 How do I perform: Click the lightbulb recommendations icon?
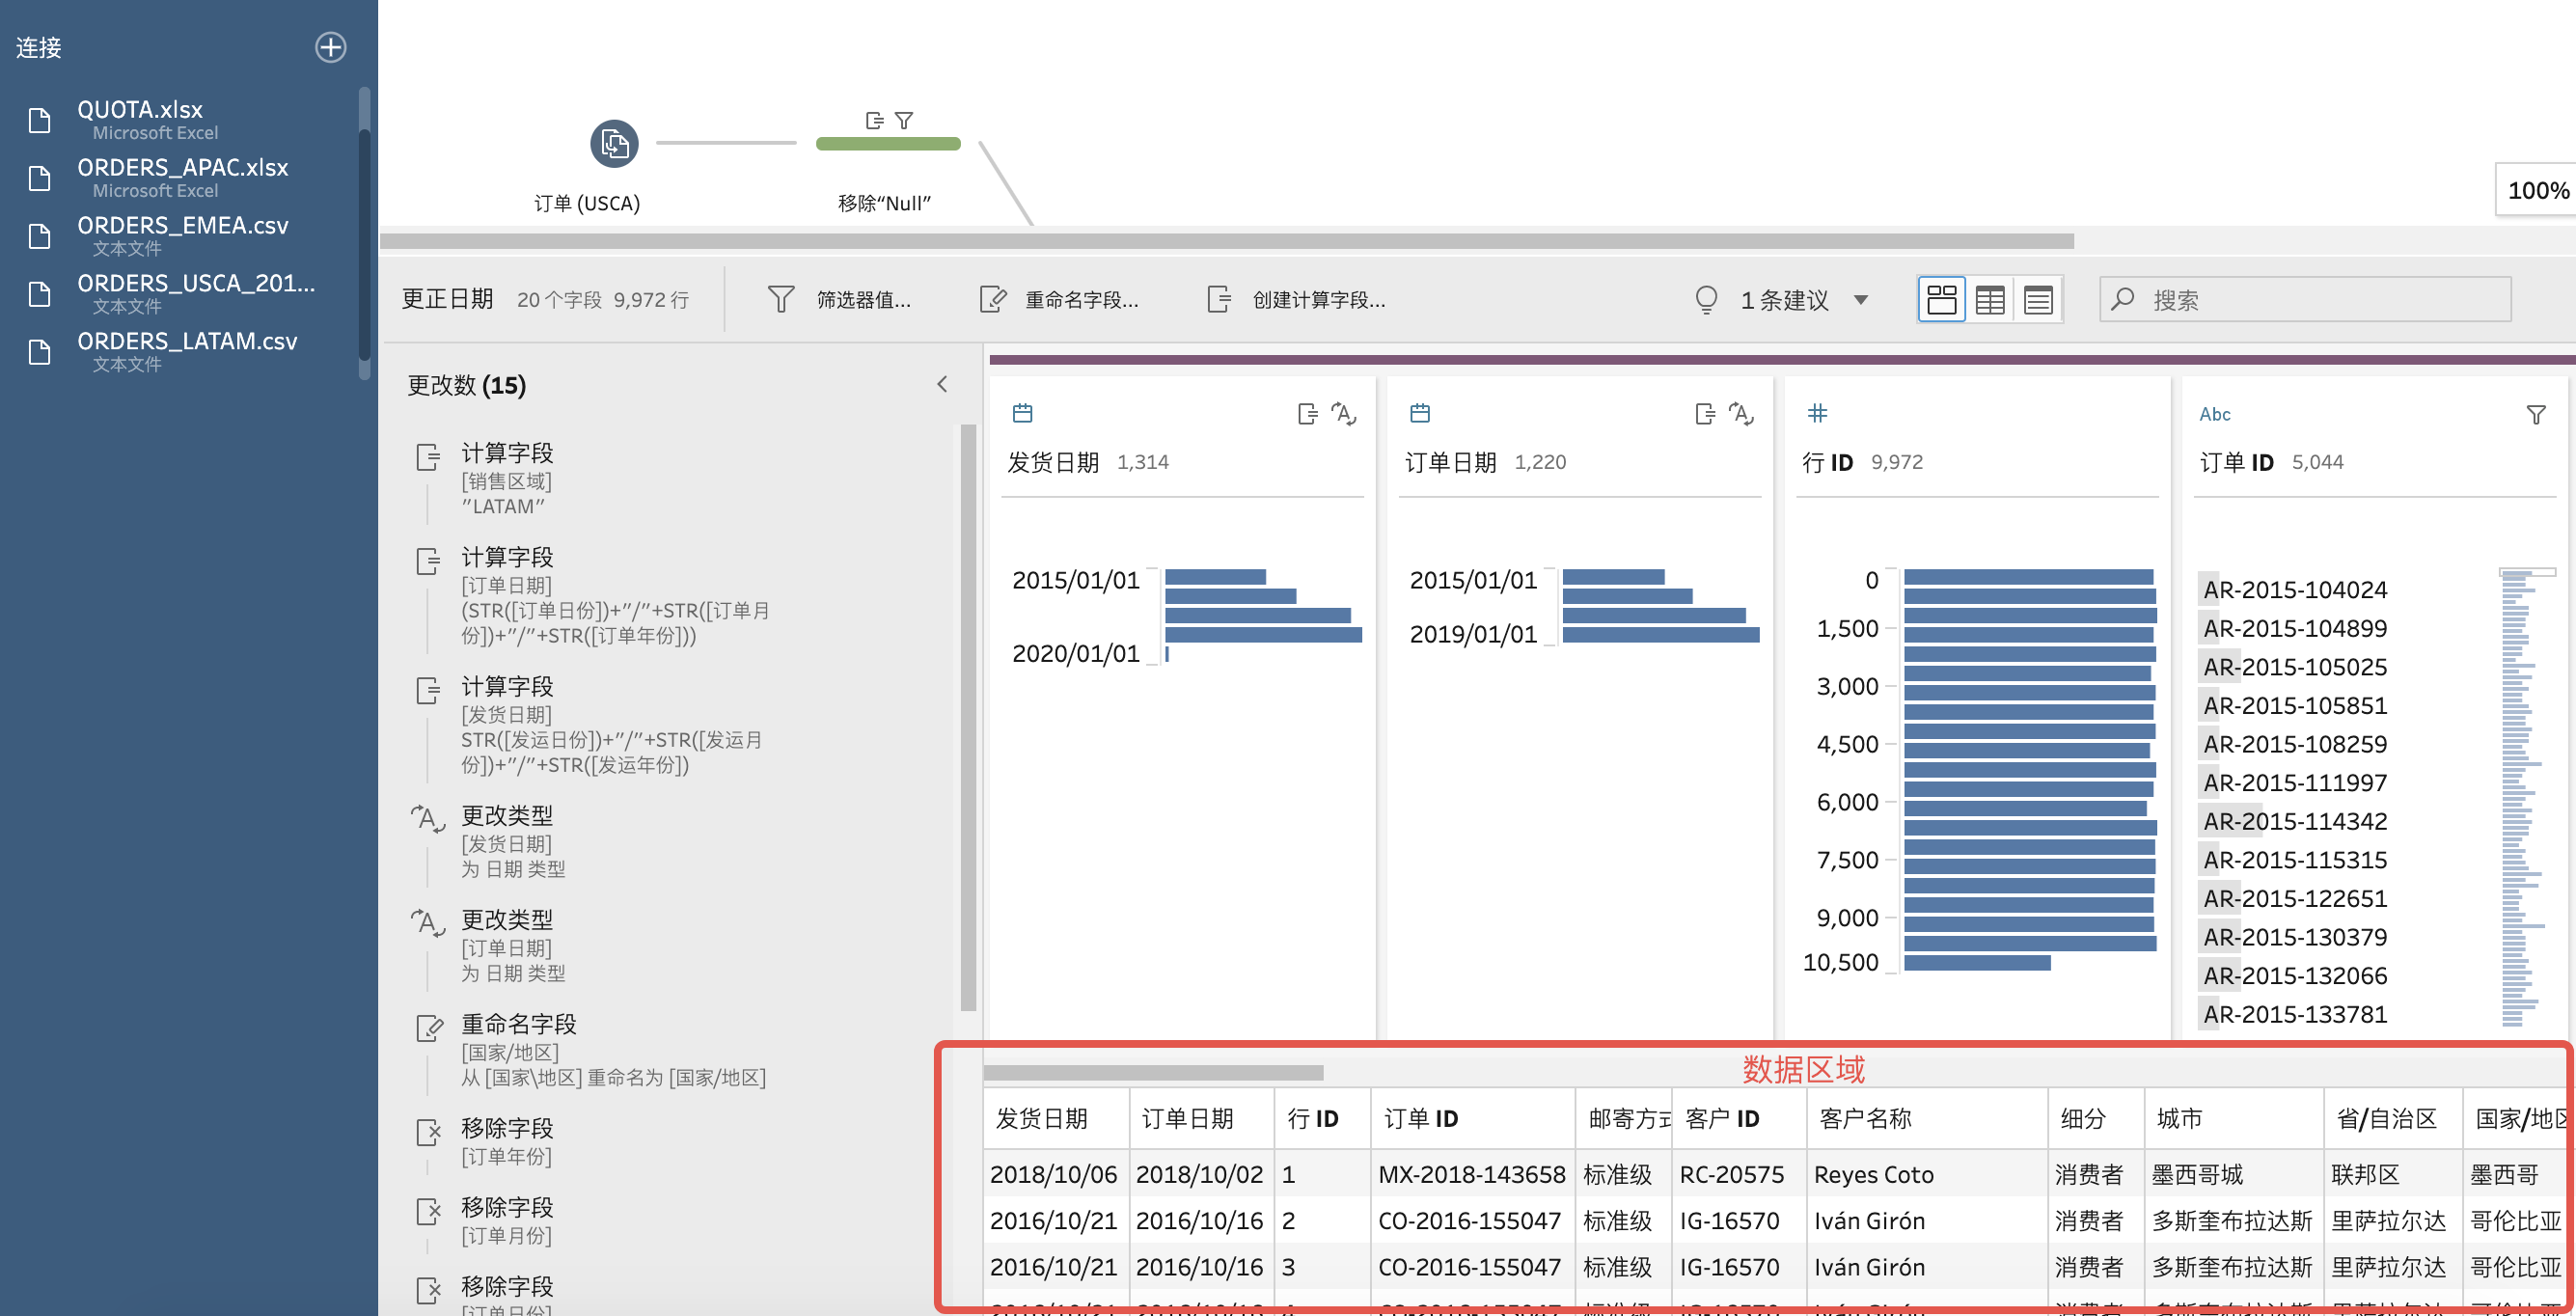point(1706,299)
